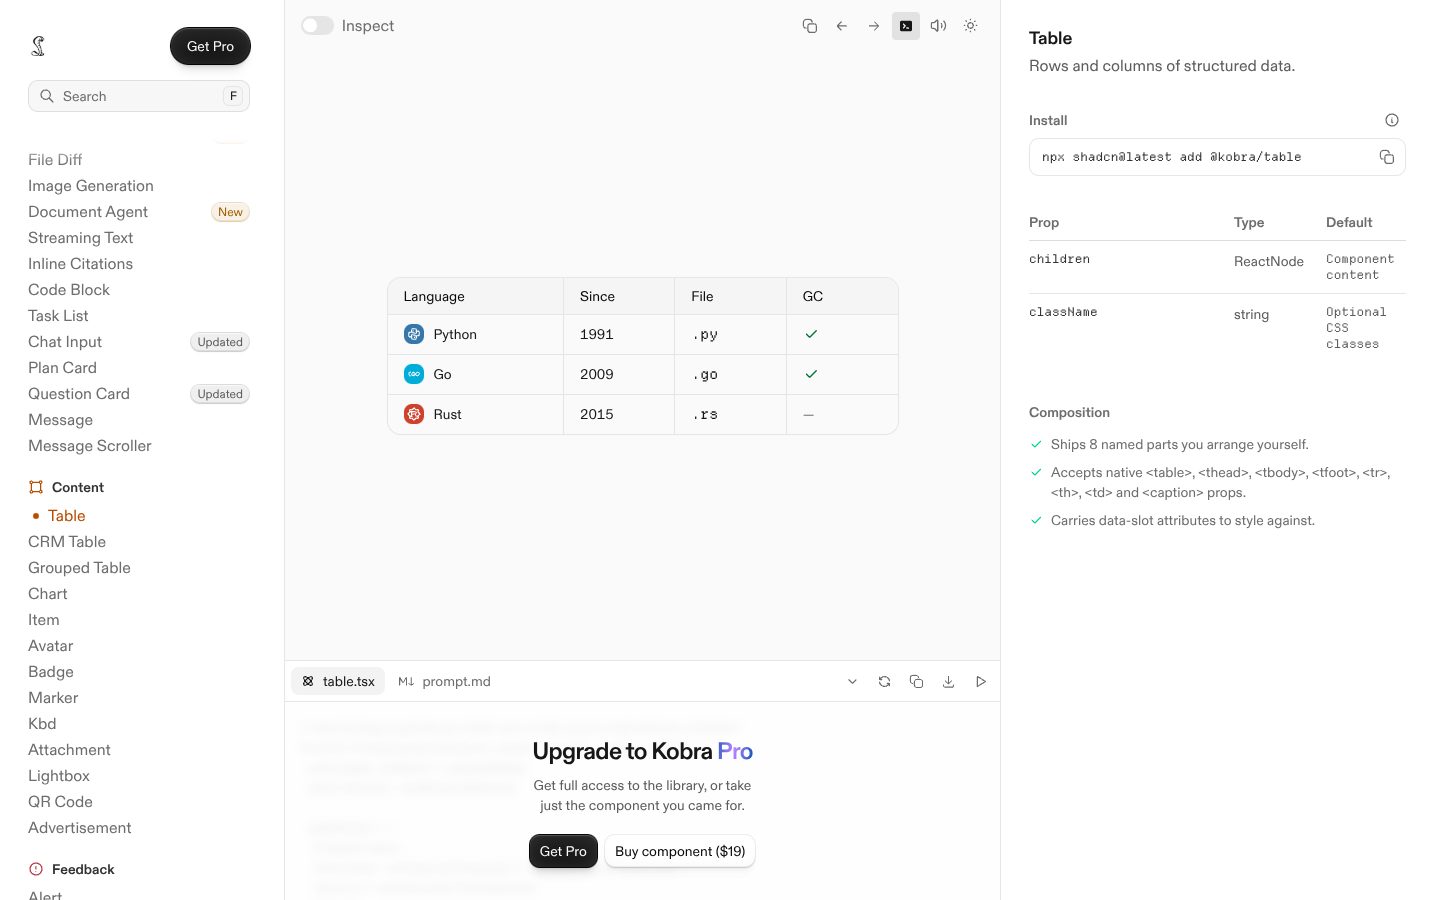This screenshot has width=1440, height=900.
Task: Expand the chevron dropdown in code bar
Action: click(852, 682)
